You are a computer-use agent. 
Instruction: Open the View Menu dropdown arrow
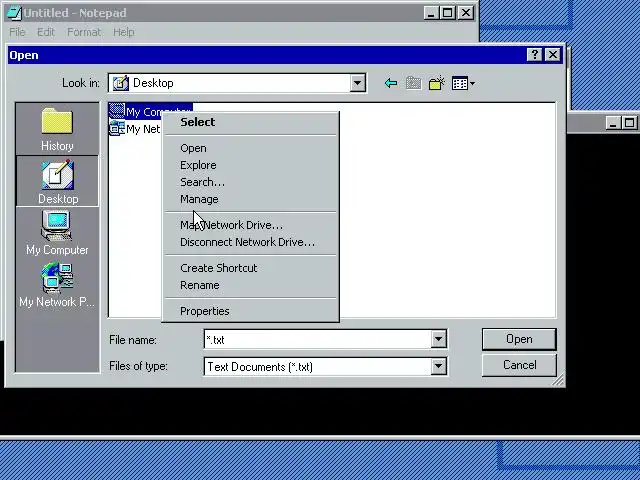472,83
